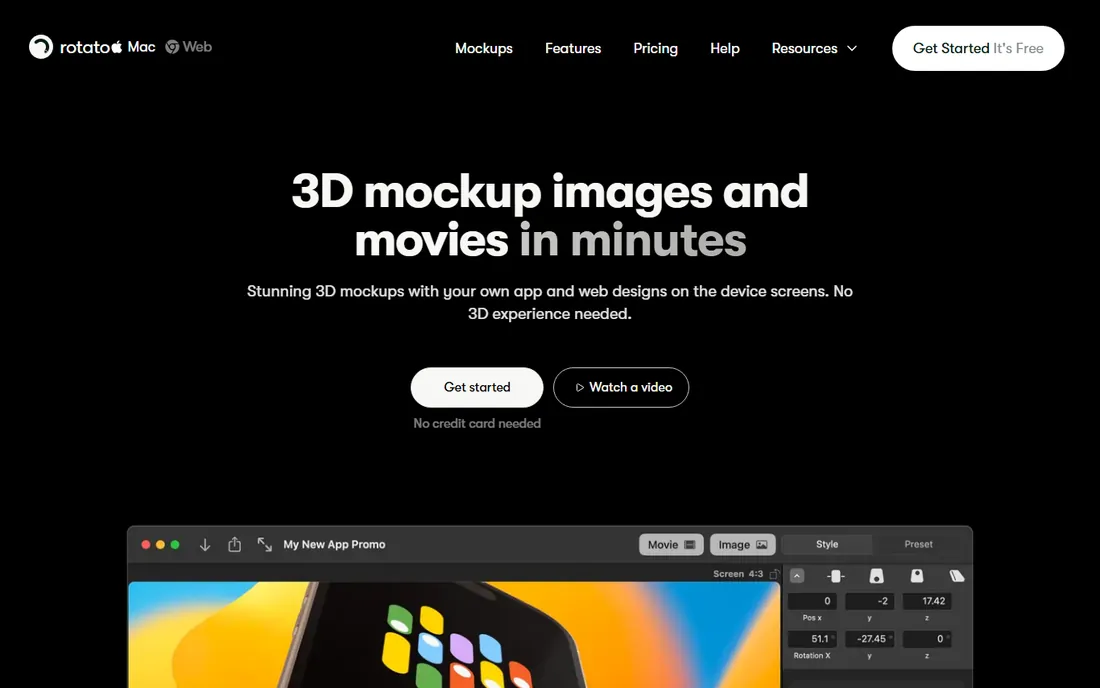Click the Watch a video button
Image resolution: width=1100 pixels, height=688 pixels.
pos(621,387)
